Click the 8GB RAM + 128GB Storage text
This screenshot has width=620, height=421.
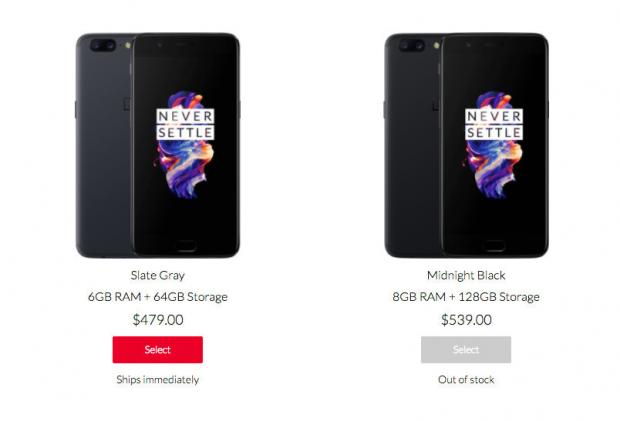466,297
